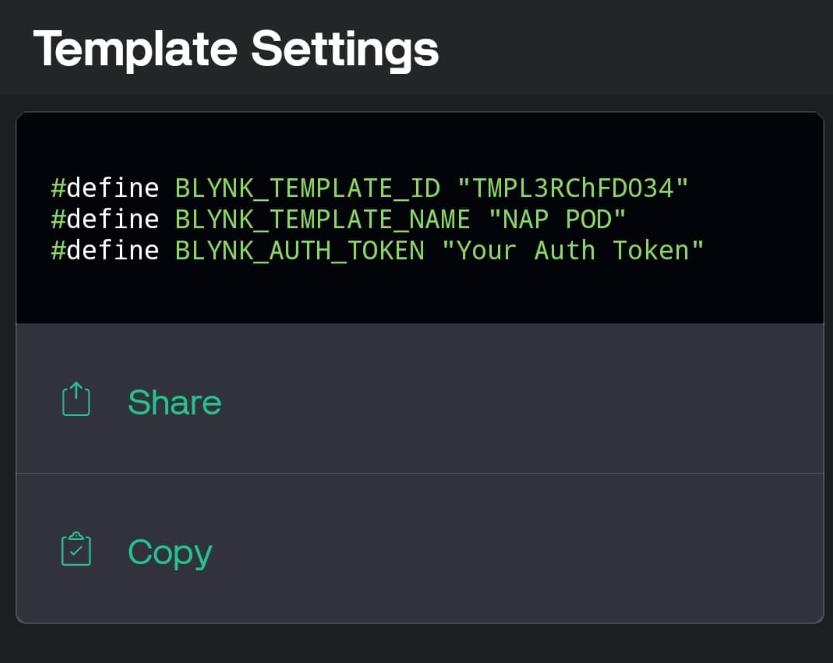Click the "Your Auth Token" placeholder string
833x663 pixels.
pos(573,250)
